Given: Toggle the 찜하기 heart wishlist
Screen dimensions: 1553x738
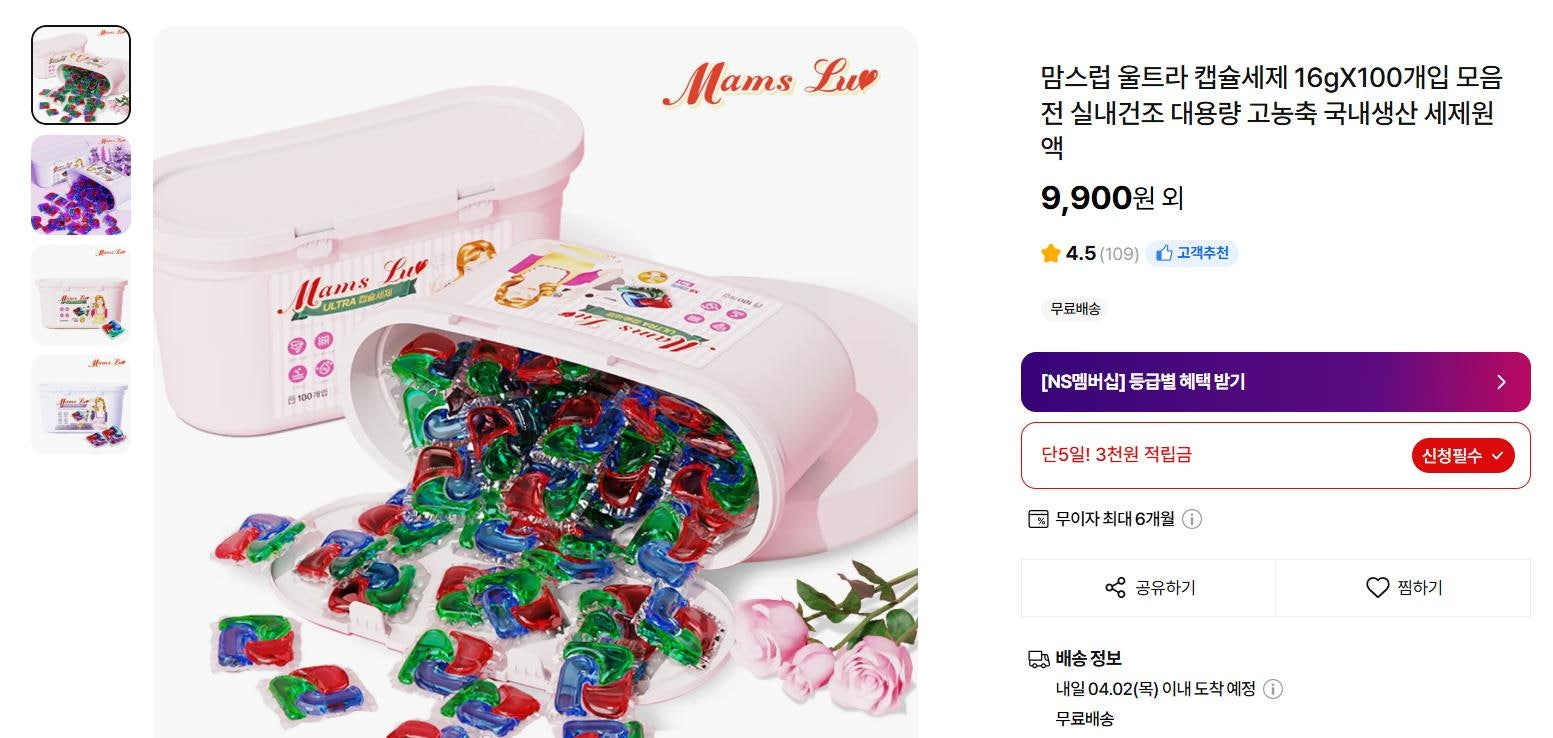Looking at the screenshot, I should [1378, 588].
